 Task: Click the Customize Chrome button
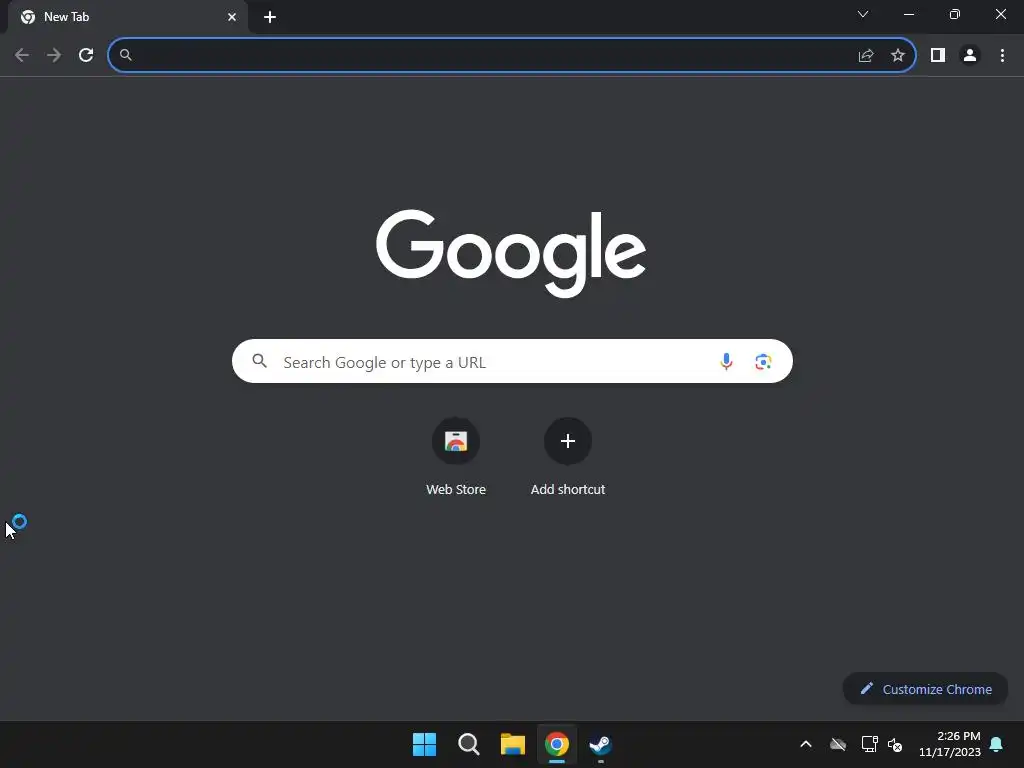925,689
